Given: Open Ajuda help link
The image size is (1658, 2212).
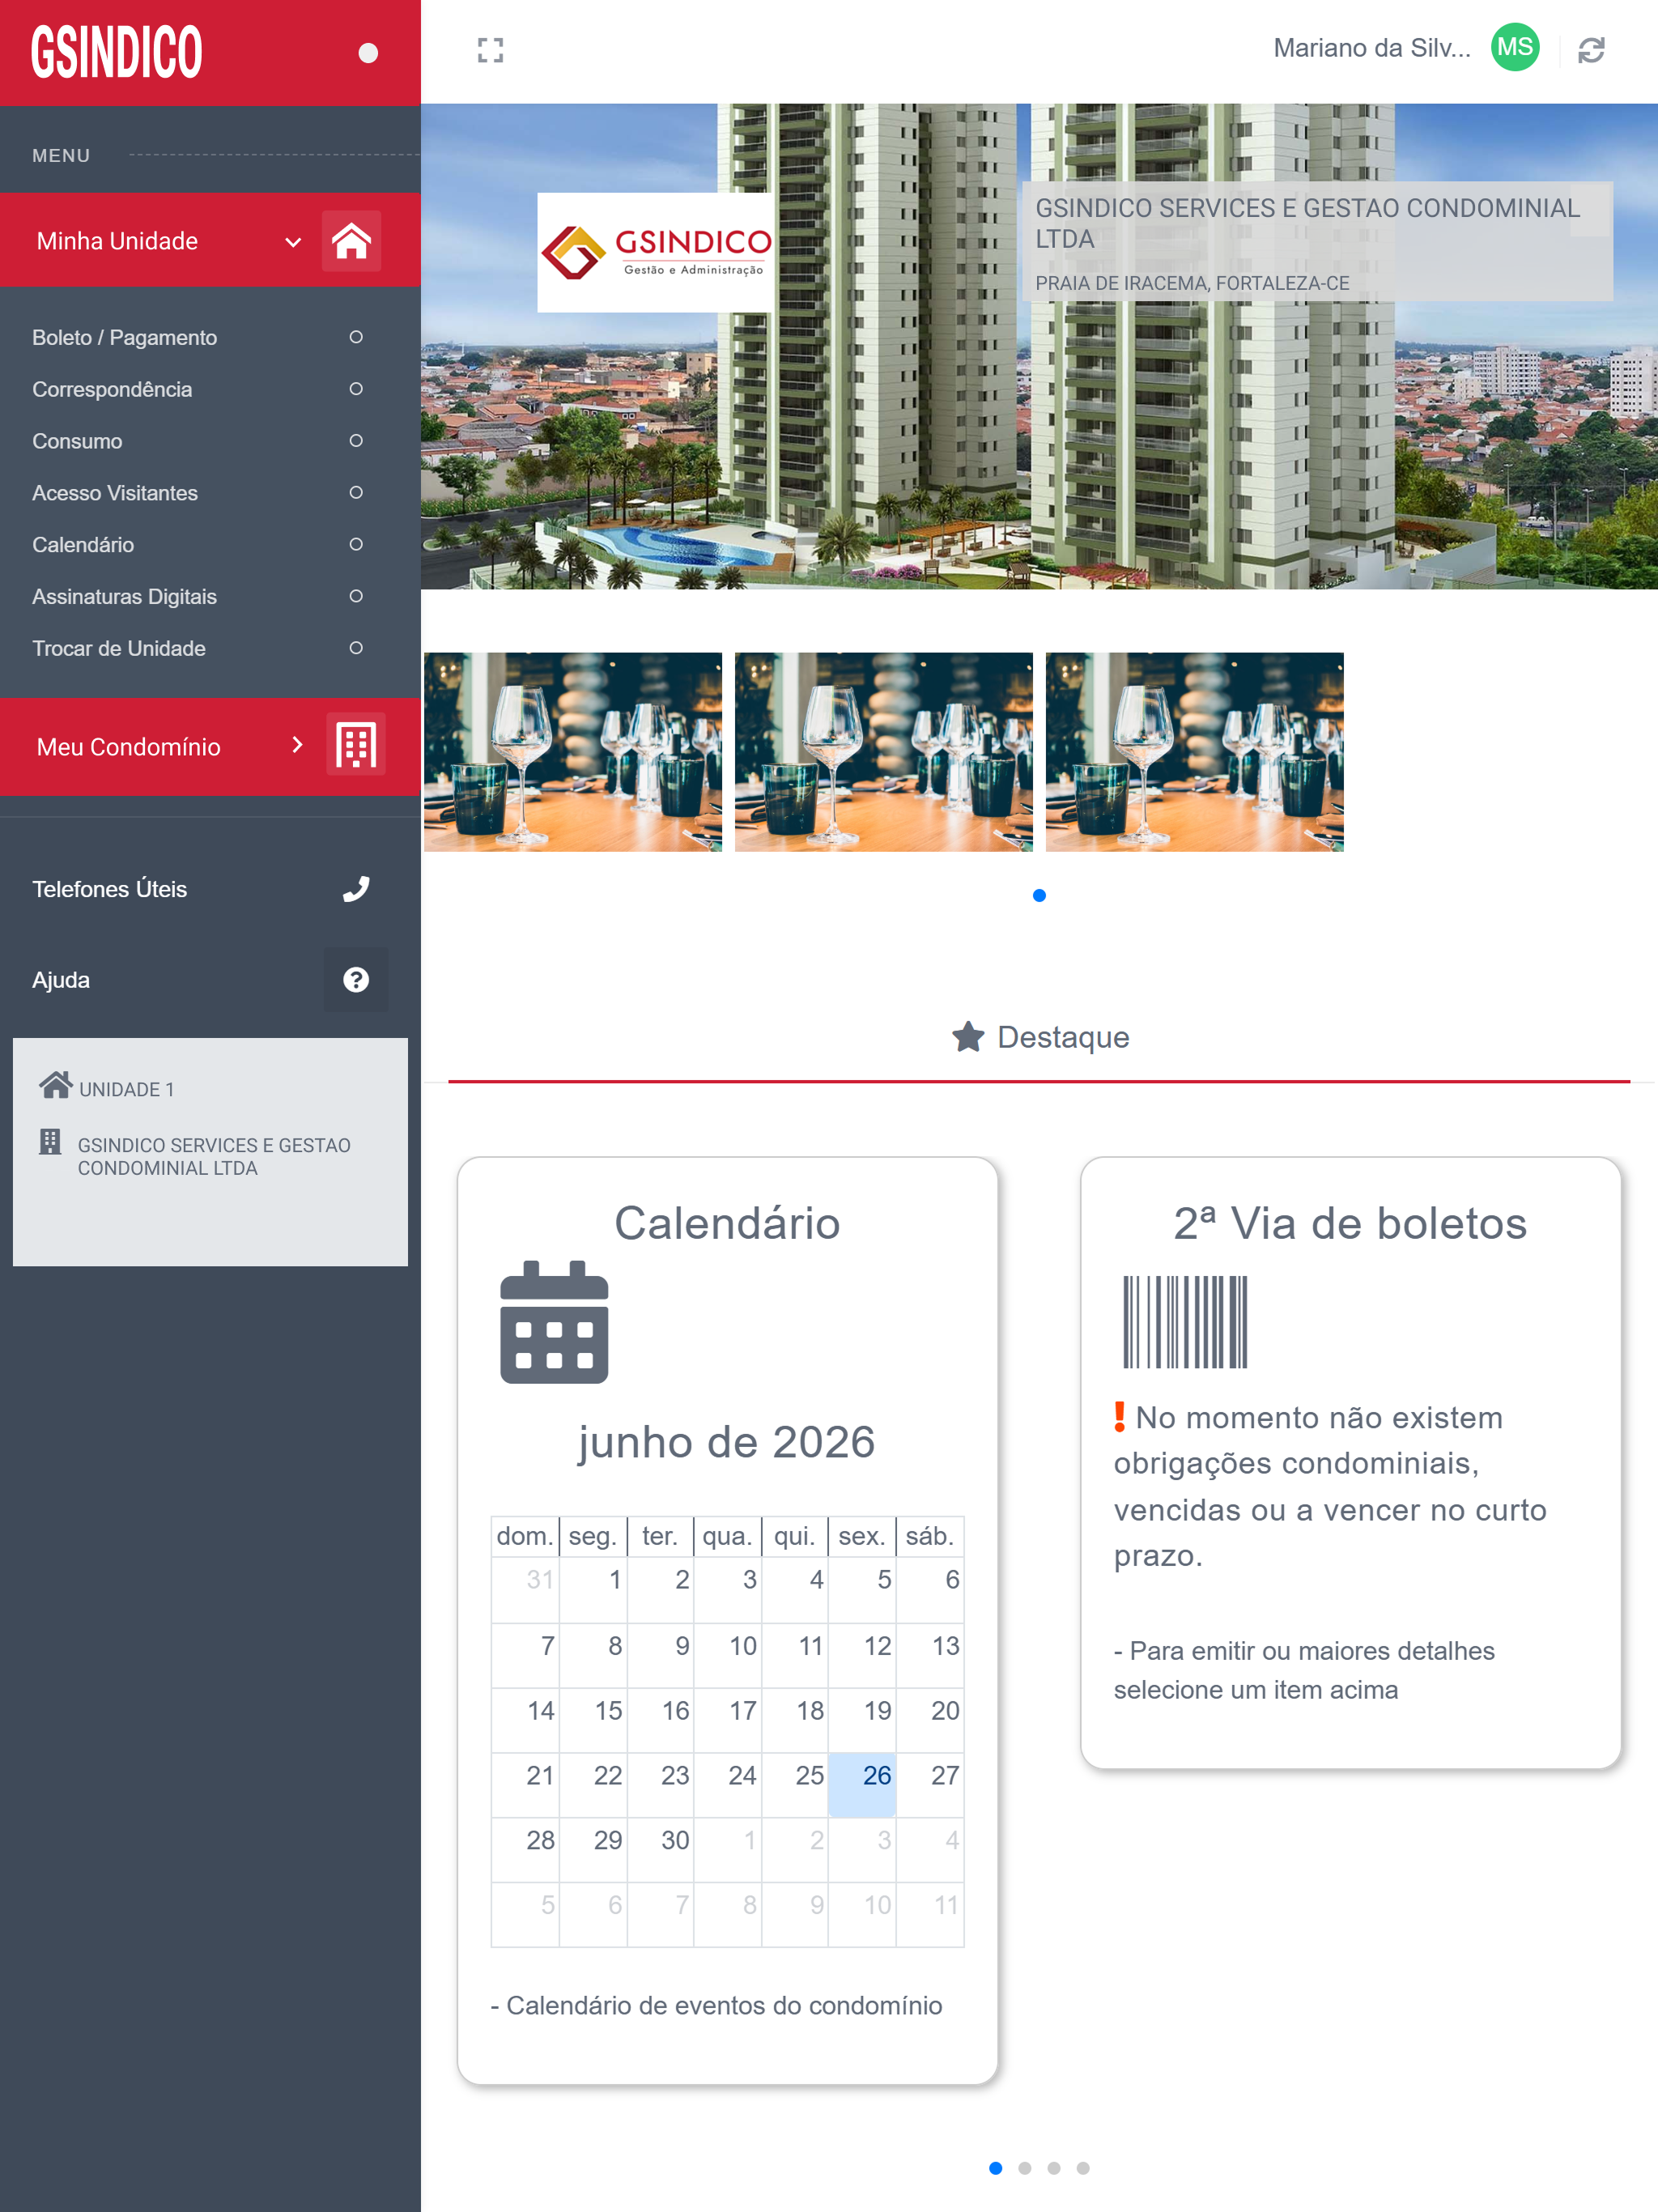Looking at the screenshot, I should coord(61,980).
